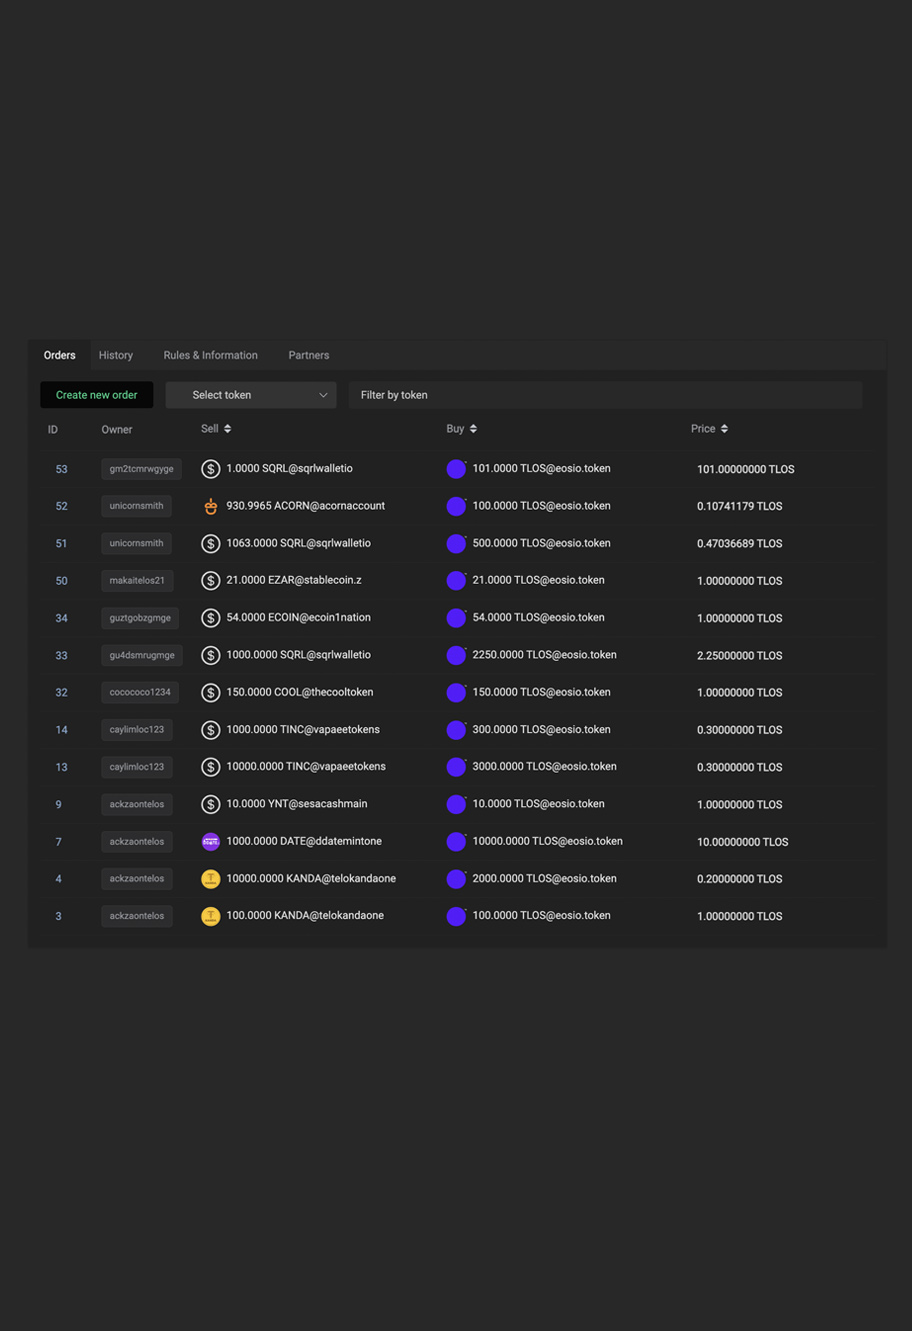Switch to the Partners tab
912x1331 pixels.
[x=308, y=355]
